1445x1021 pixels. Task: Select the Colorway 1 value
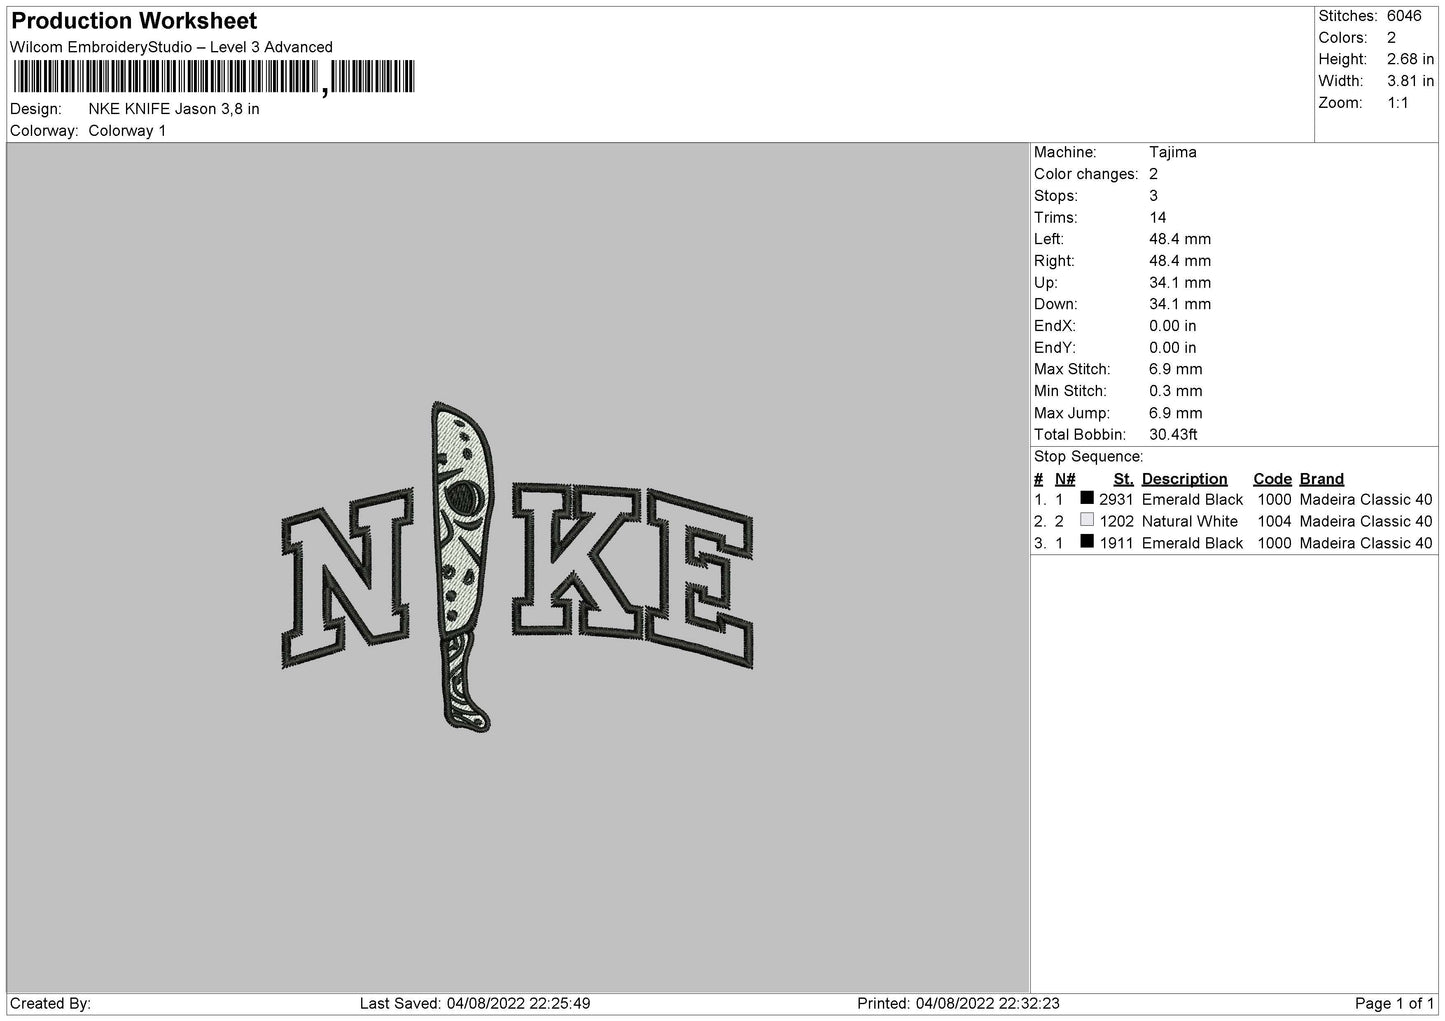[x=127, y=131]
